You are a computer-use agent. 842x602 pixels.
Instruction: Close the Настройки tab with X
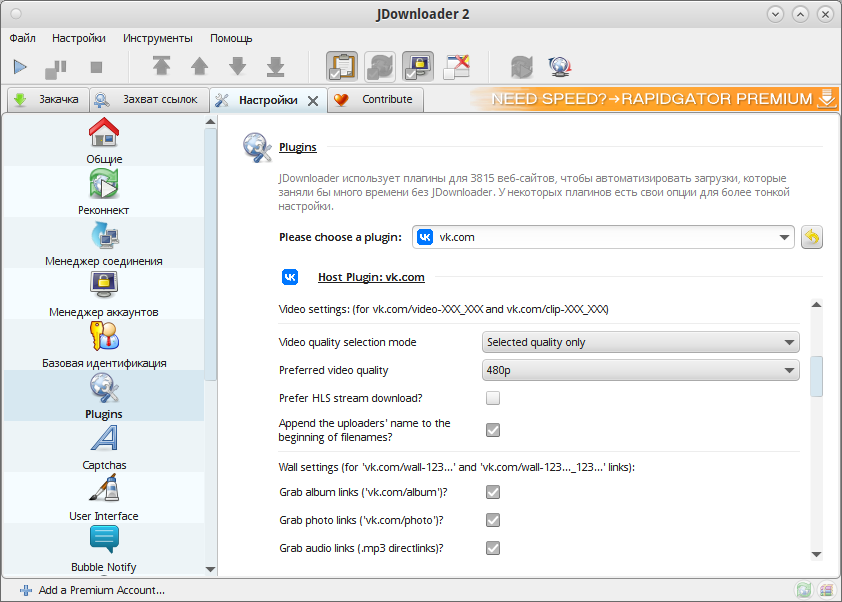tap(313, 100)
